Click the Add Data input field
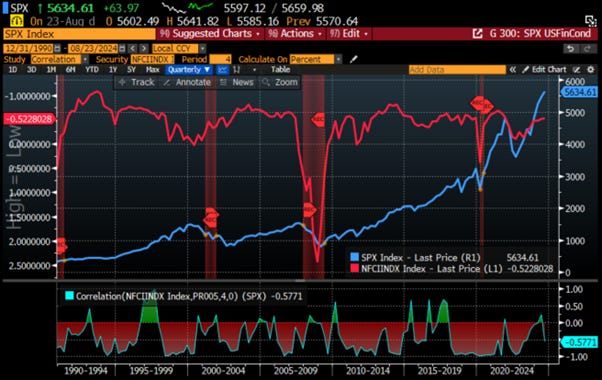The image size is (602, 380). [x=457, y=69]
